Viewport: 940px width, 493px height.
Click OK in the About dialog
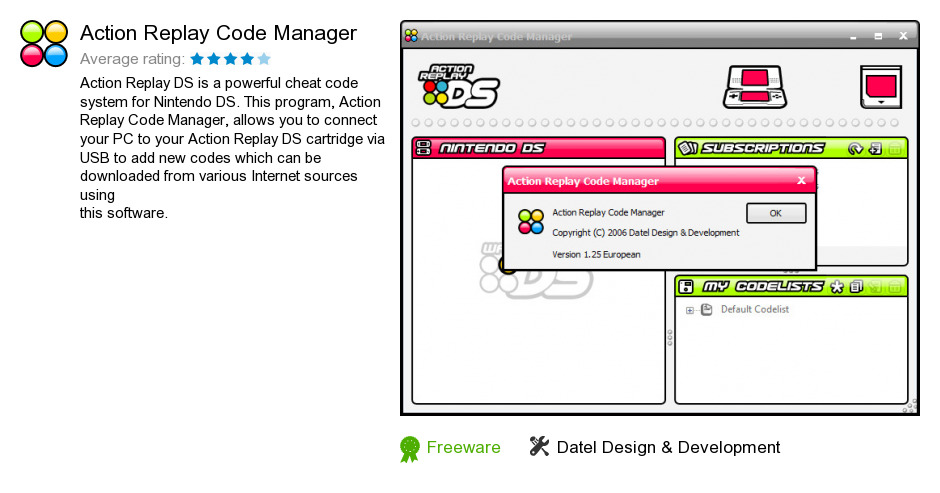tap(776, 213)
